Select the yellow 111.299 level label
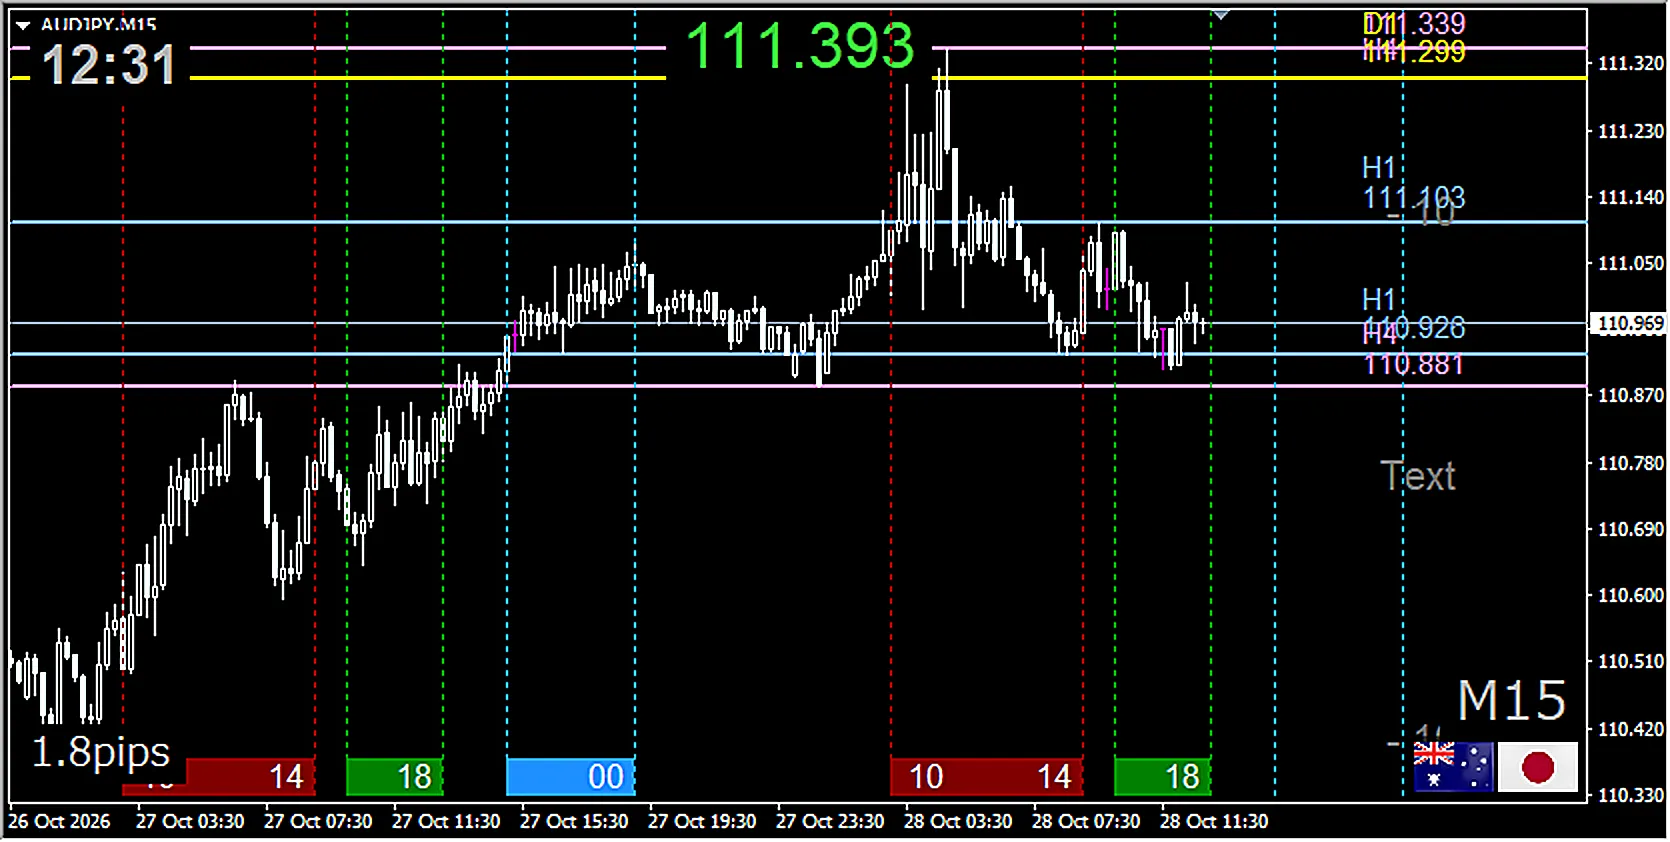 point(1414,51)
